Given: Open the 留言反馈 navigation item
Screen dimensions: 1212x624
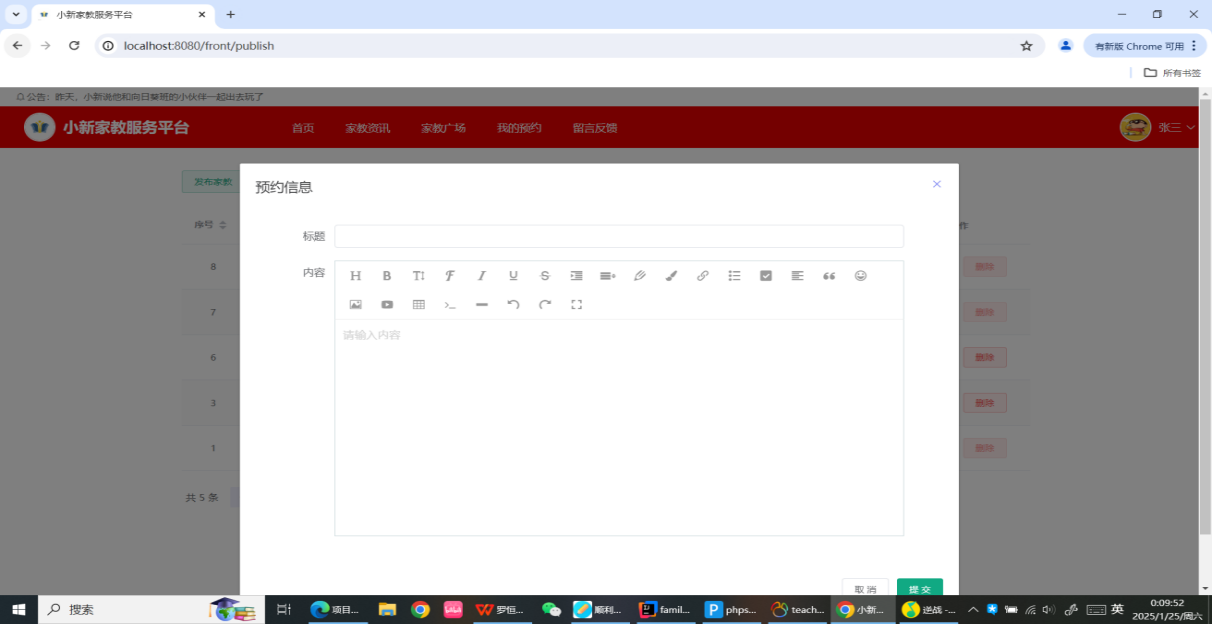Looking at the screenshot, I should point(595,128).
